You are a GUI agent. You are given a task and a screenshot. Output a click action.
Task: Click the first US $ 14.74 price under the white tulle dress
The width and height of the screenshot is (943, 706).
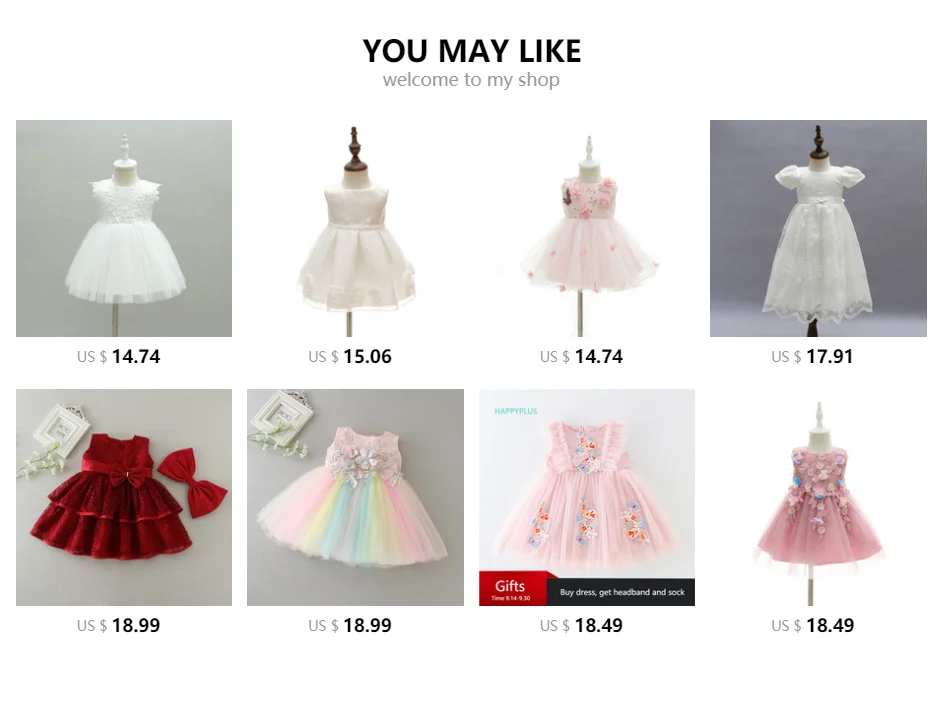(x=118, y=357)
